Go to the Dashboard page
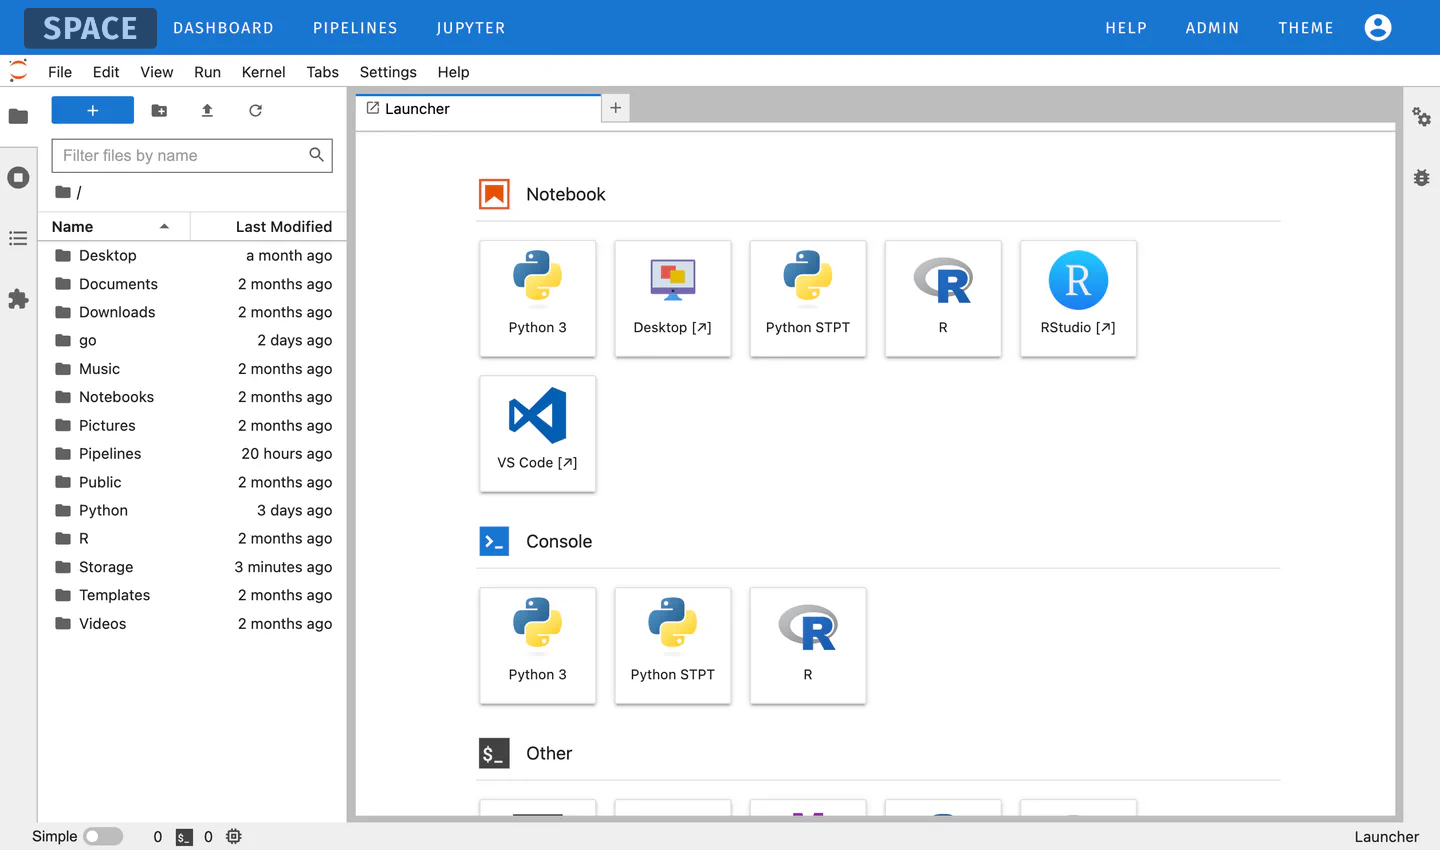 pyautogui.click(x=223, y=28)
